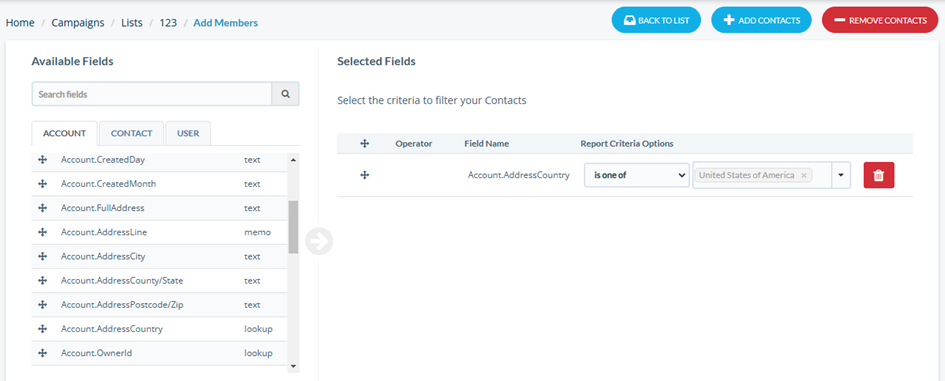Click the circular arrow to move the field right
Viewport: 945px width, 381px height.
pyautogui.click(x=319, y=241)
